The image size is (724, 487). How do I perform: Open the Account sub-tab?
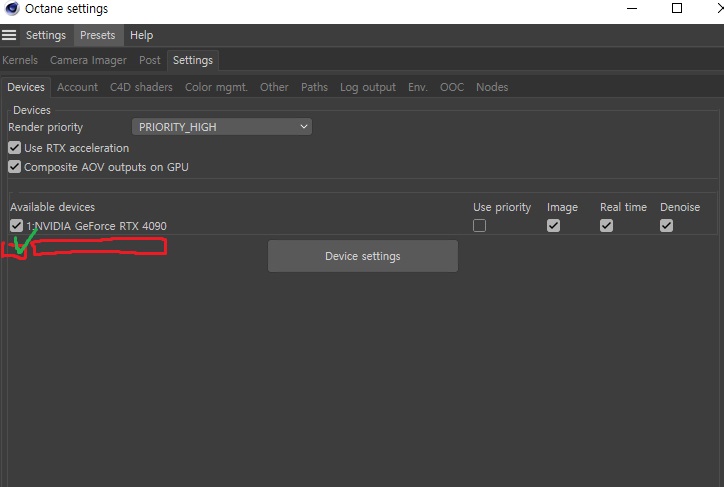[77, 87]
